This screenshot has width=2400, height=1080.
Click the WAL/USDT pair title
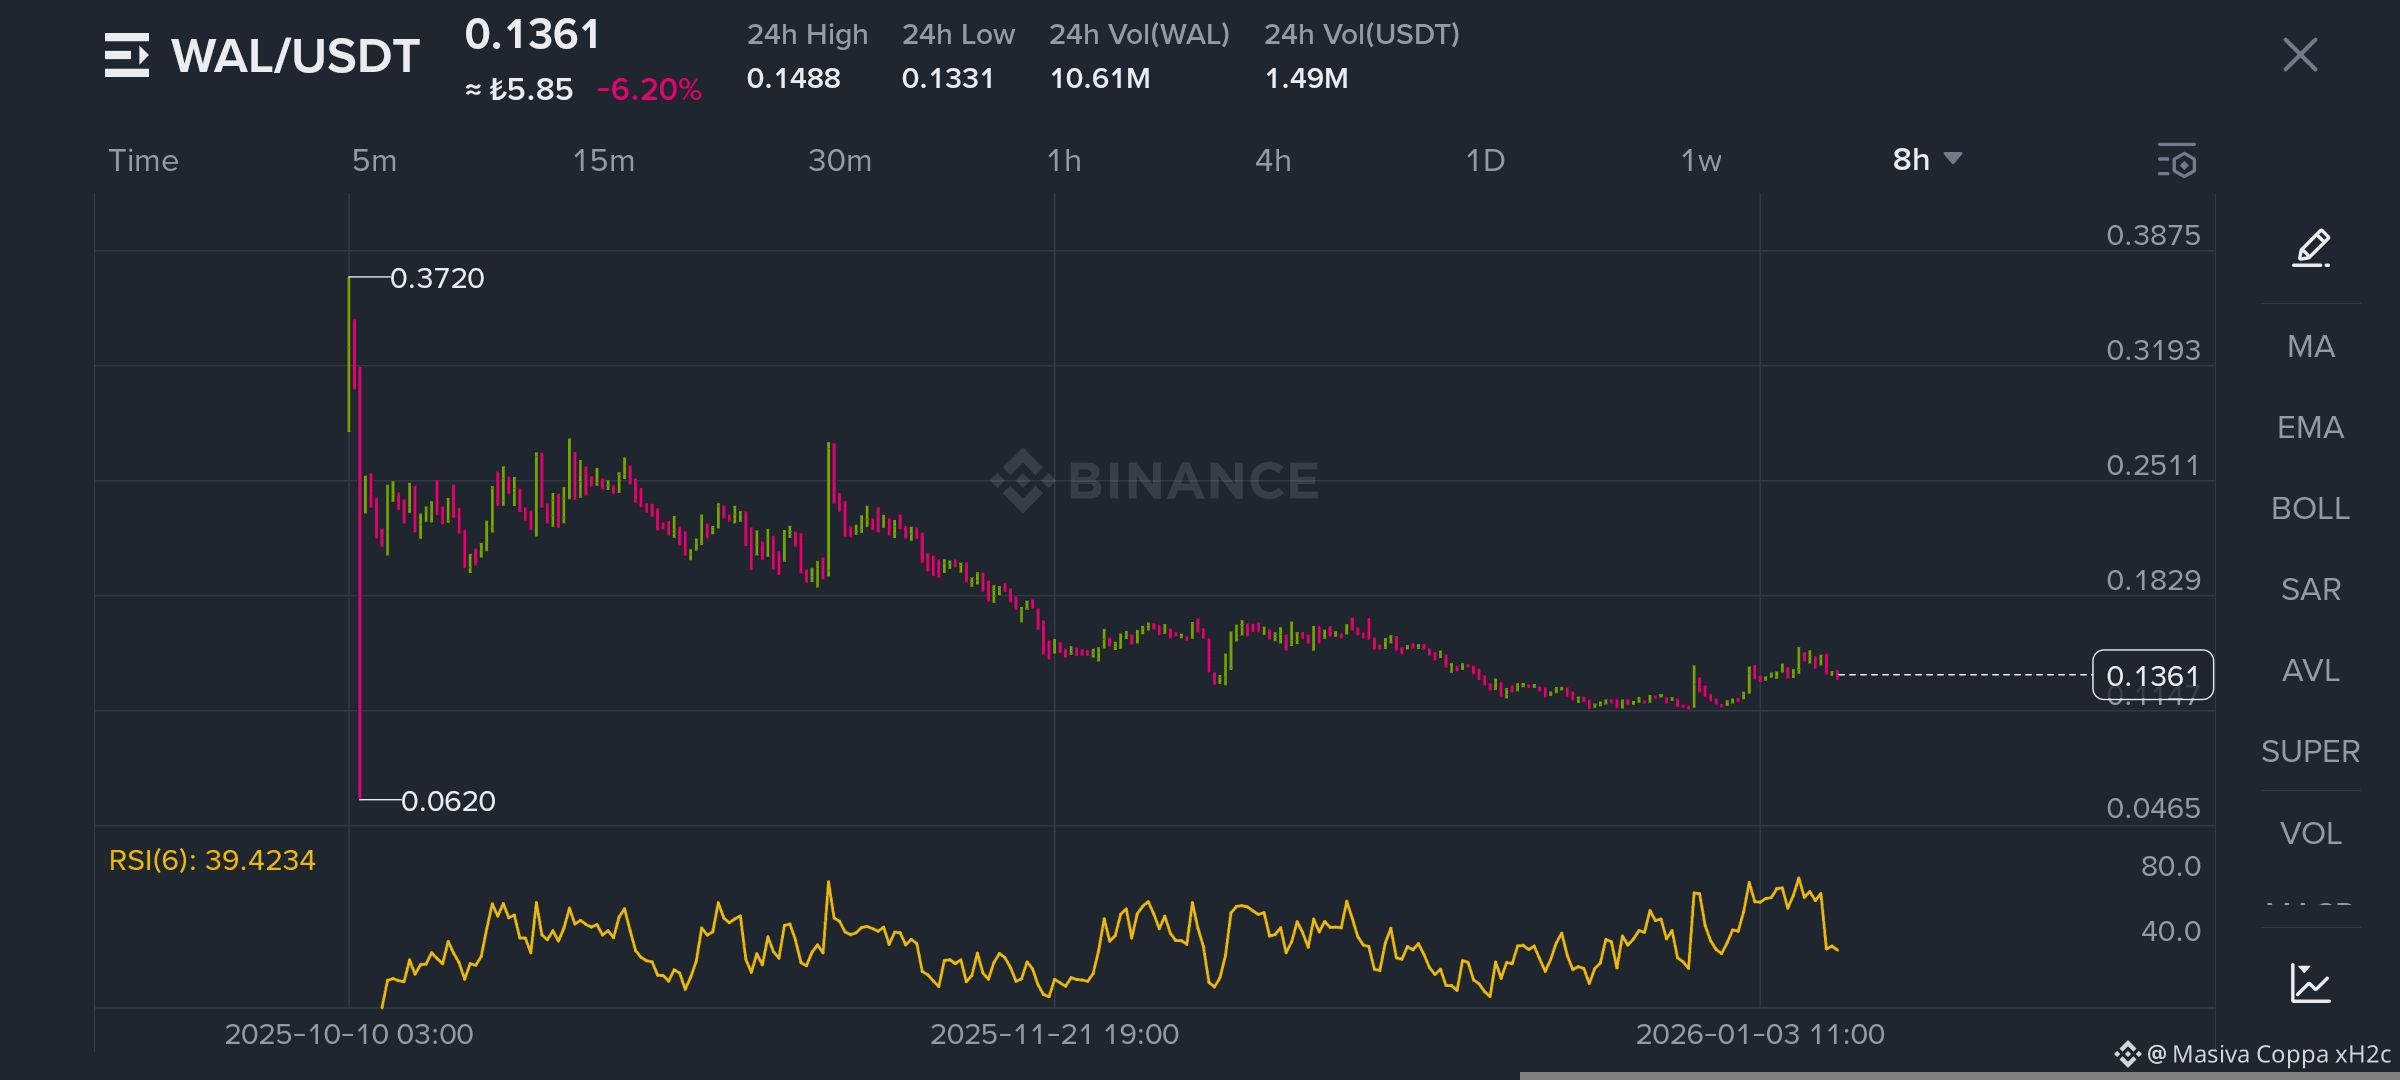click(295, 55)
